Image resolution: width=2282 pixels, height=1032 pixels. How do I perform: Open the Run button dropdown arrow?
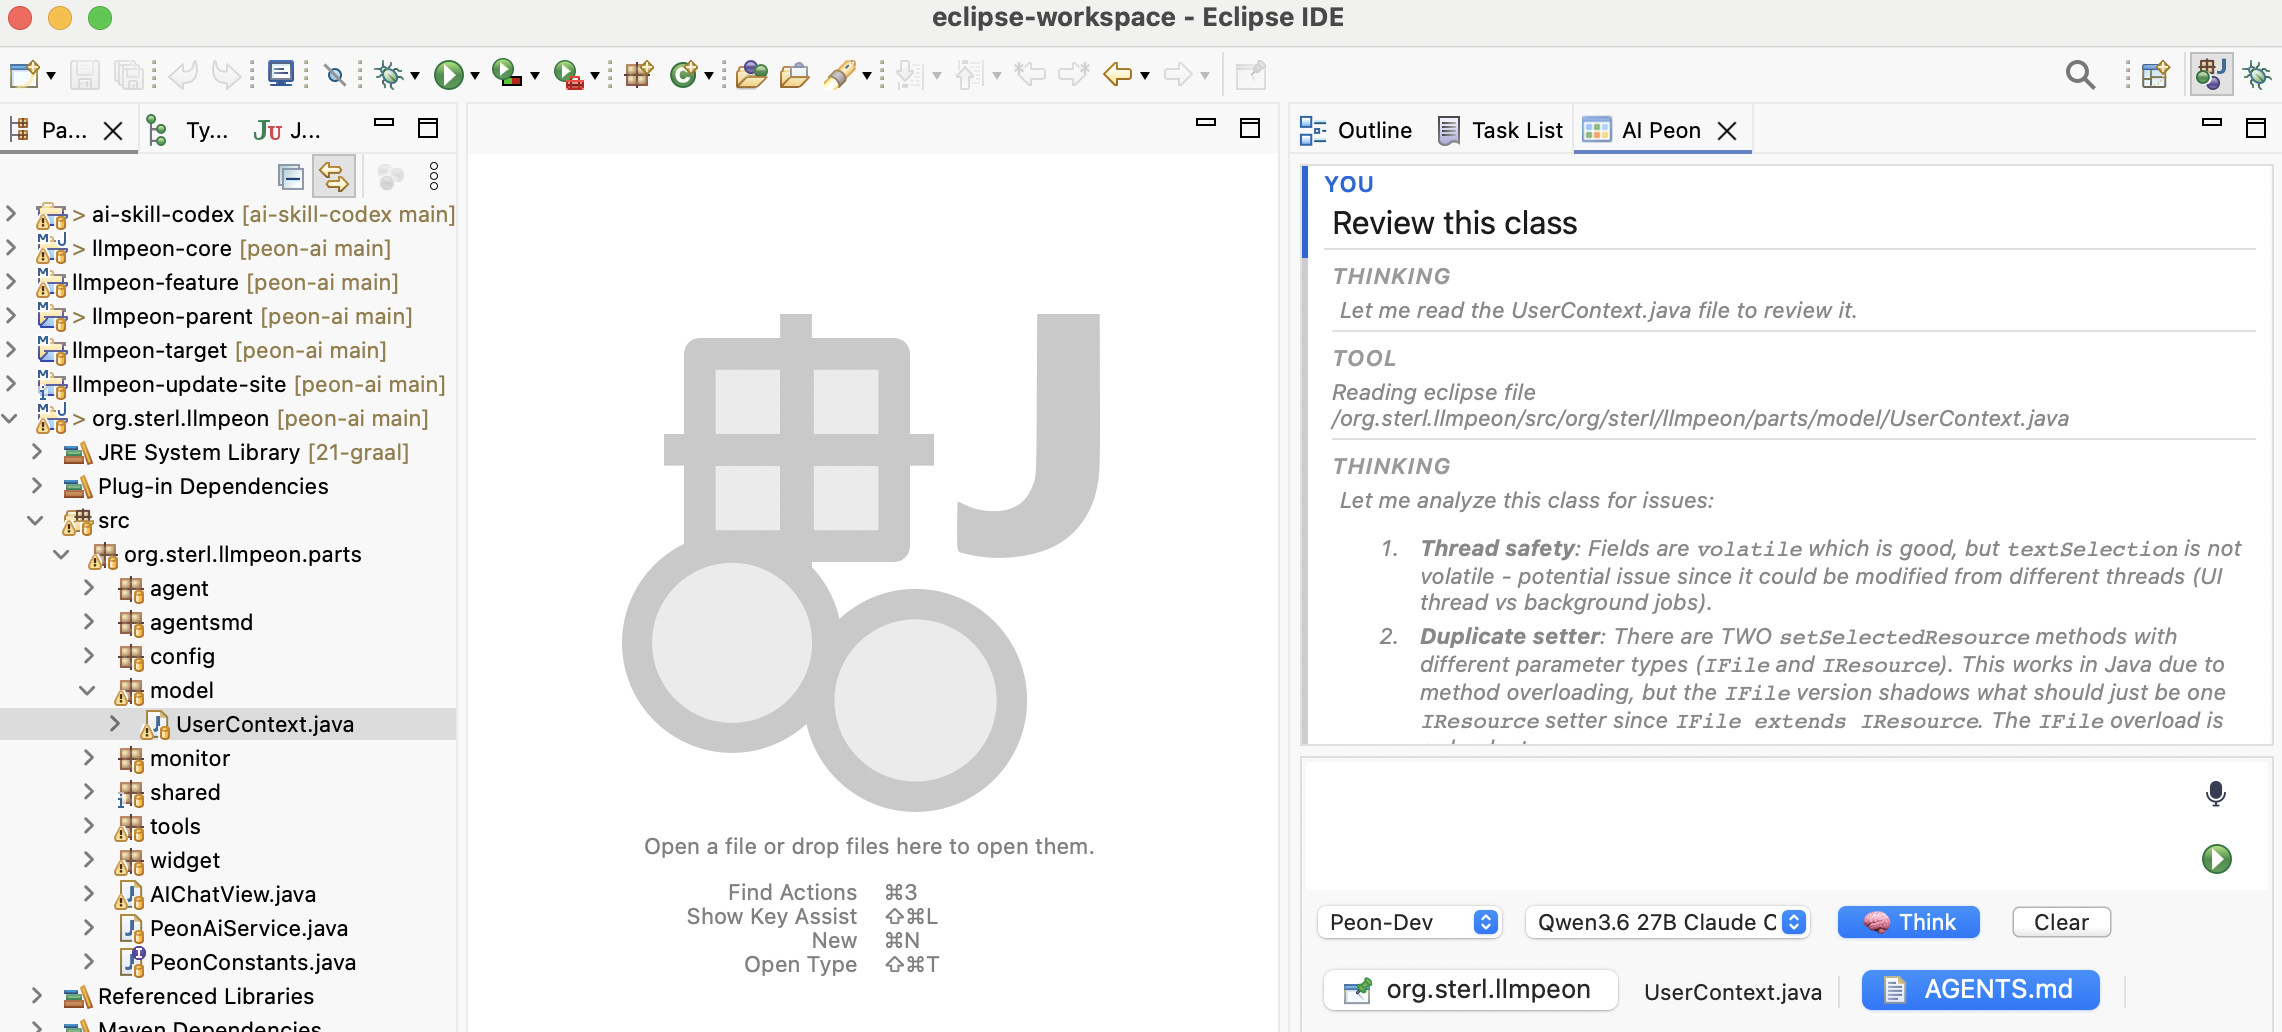pyautogui.click(x=475, y=75)
